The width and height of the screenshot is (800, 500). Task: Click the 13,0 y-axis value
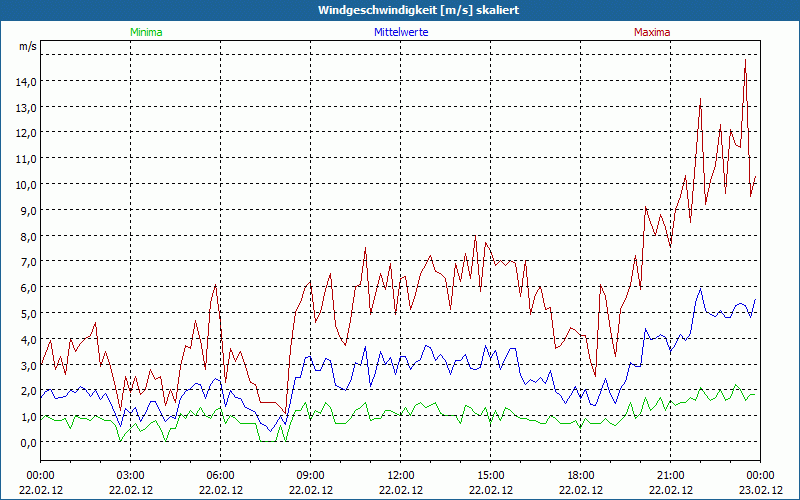pyautogui.click(x=27, y=107)
